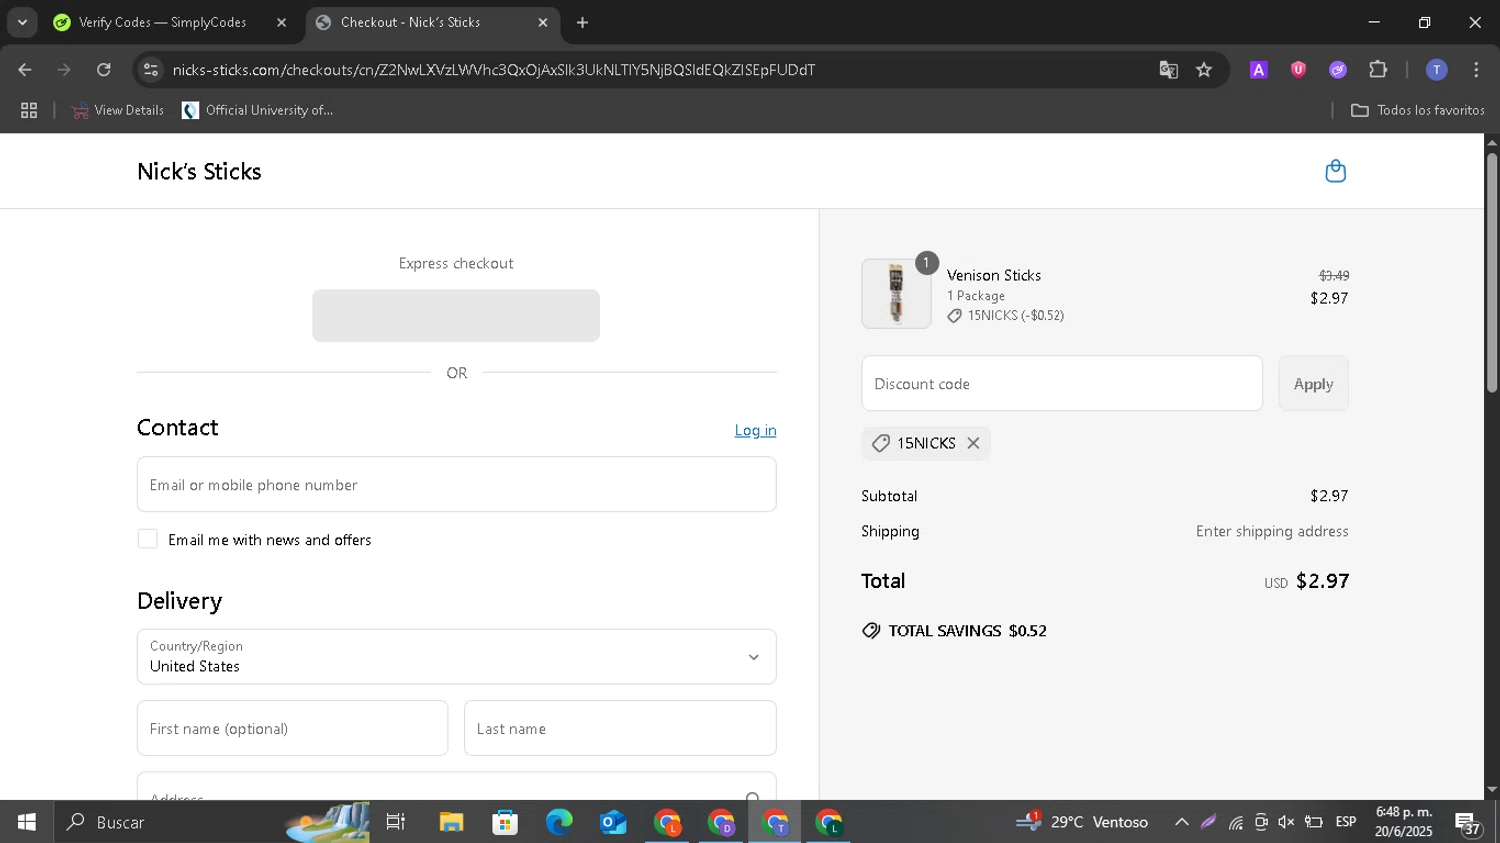Click the Buscar taskbar search box
This screenshot has width=1500, height=843.
(x=212, y=822)
